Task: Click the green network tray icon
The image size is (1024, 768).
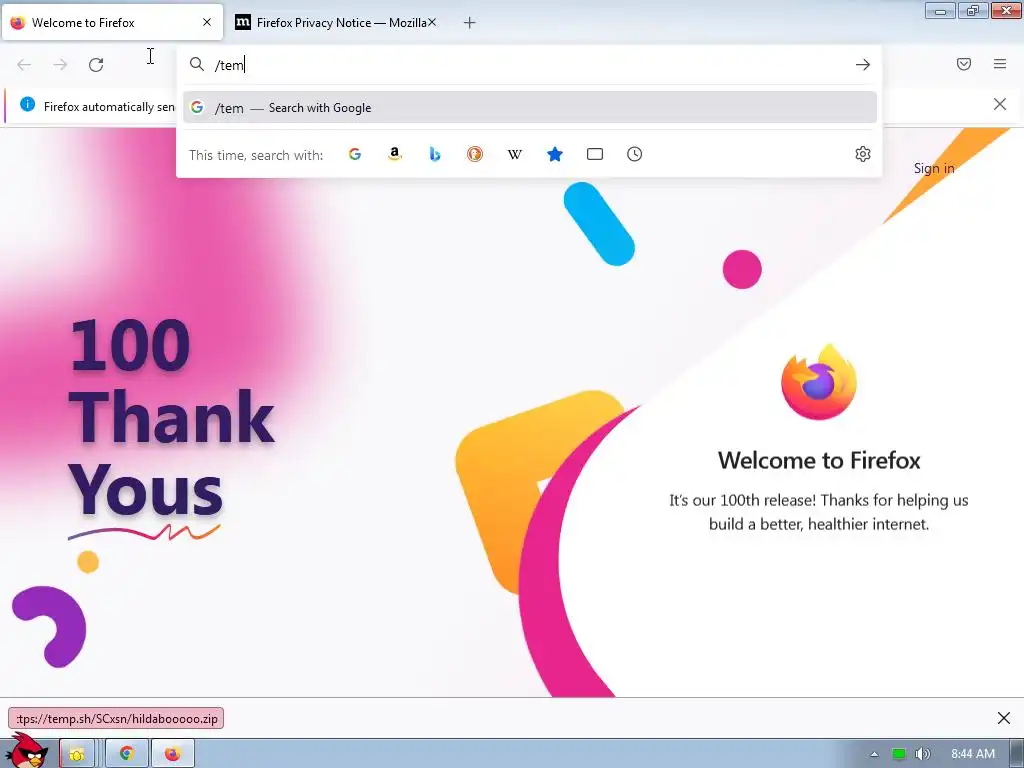Action: coord(899,754)
